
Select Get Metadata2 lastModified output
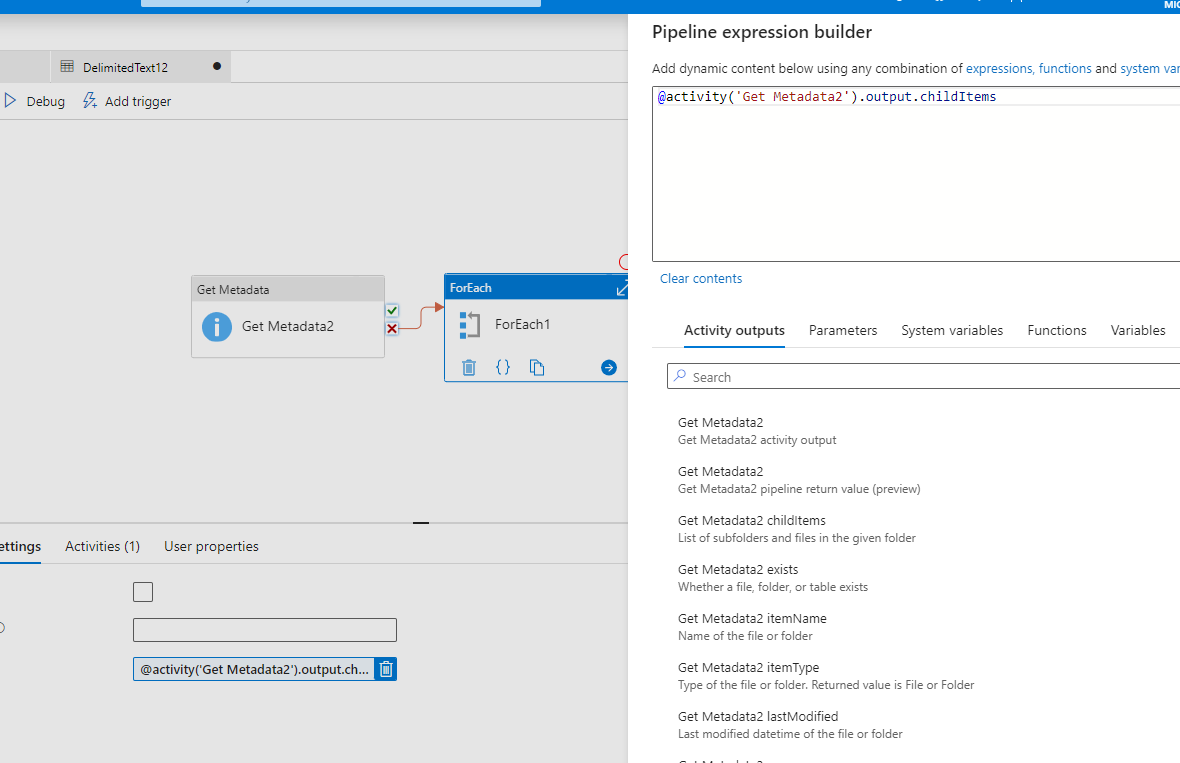coord(790,725)
